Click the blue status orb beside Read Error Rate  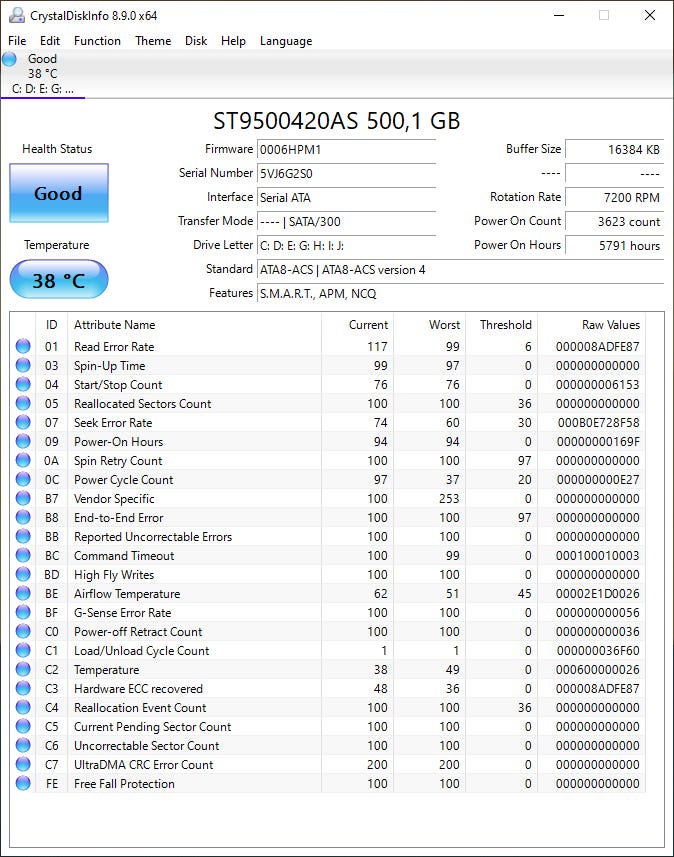coord(23,347)
